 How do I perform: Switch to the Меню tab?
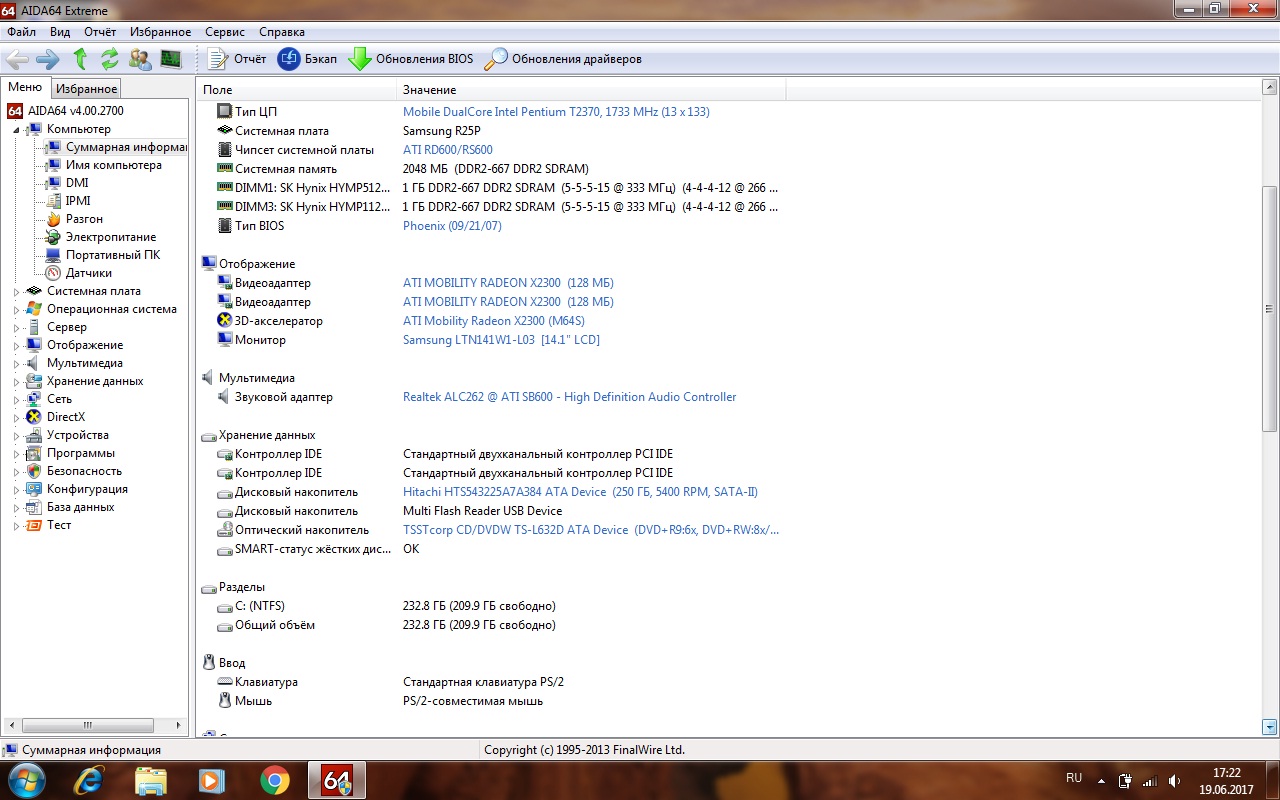25,88
